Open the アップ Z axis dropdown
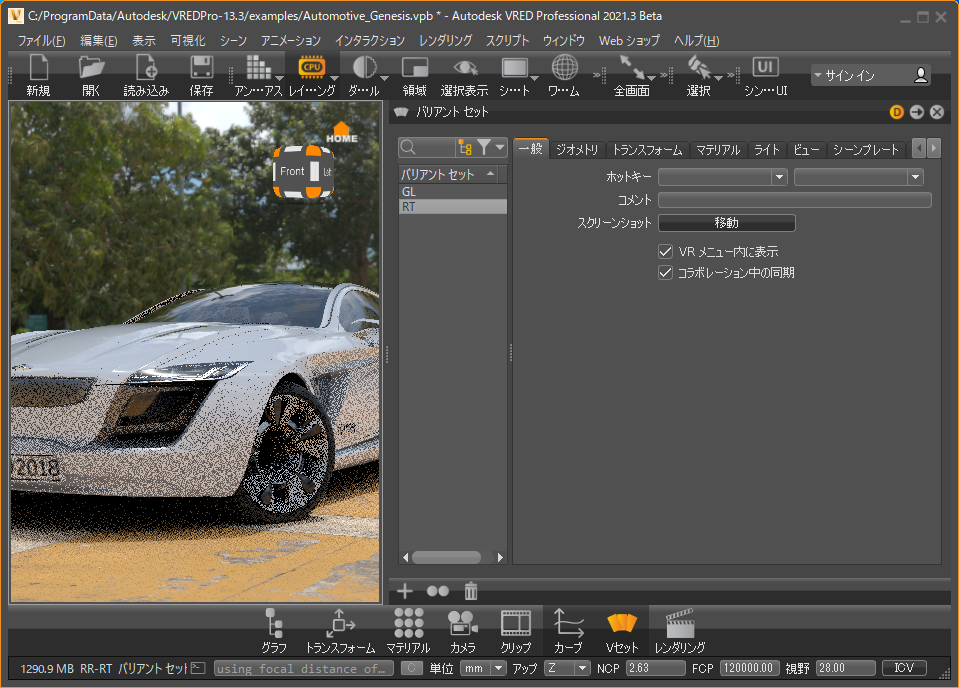This screenshot has width=959, height=688. (567, 668)
